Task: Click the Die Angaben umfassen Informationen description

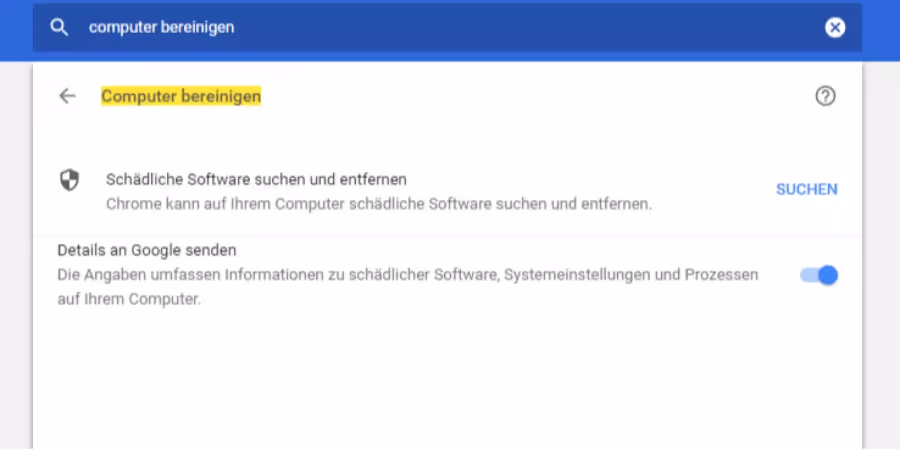Action: coord(408,275)
